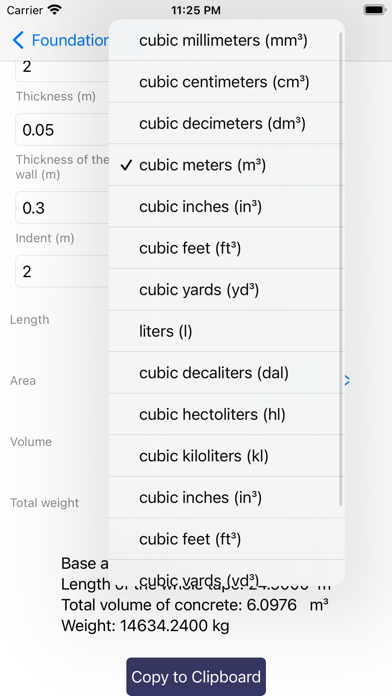Open the Foundation back link
Screen dimensions: 392x696
pos(60,40)
